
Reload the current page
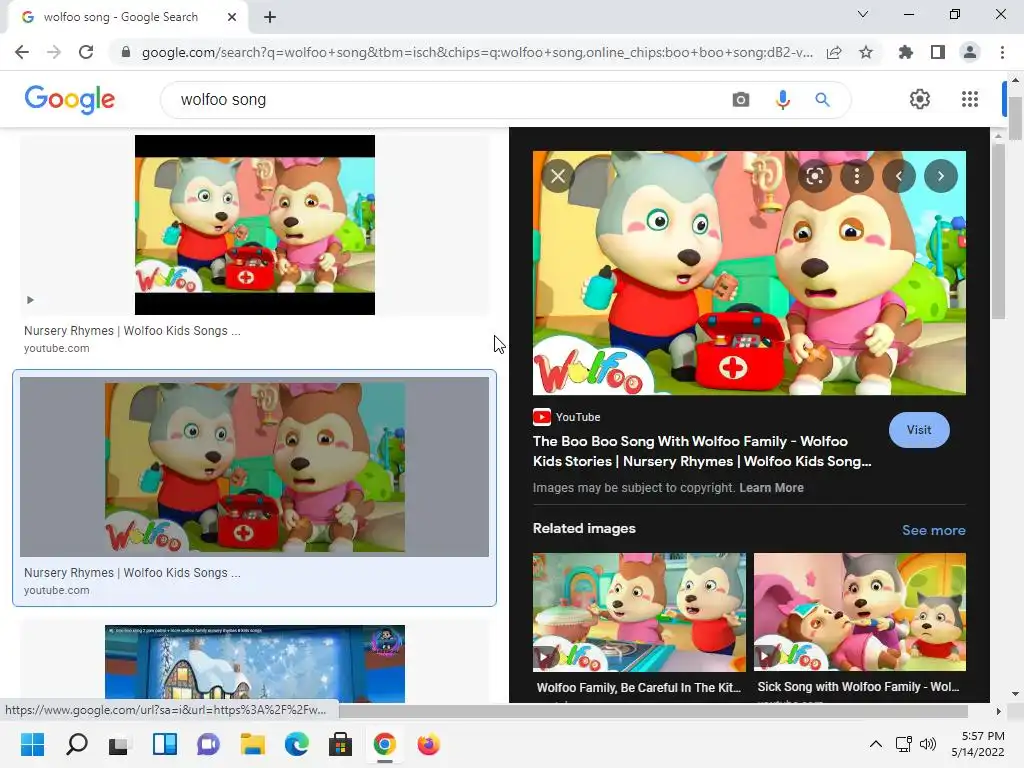click(x=86, y=52)
